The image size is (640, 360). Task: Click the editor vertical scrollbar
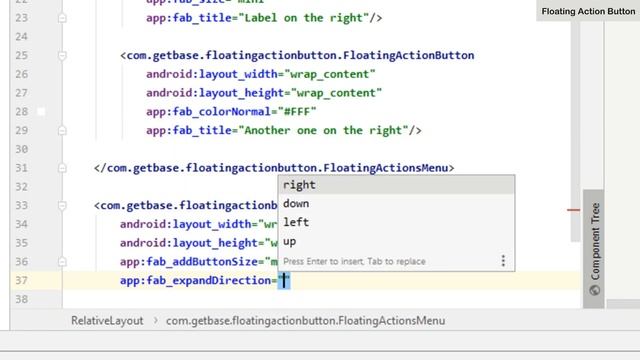(575, 131)
